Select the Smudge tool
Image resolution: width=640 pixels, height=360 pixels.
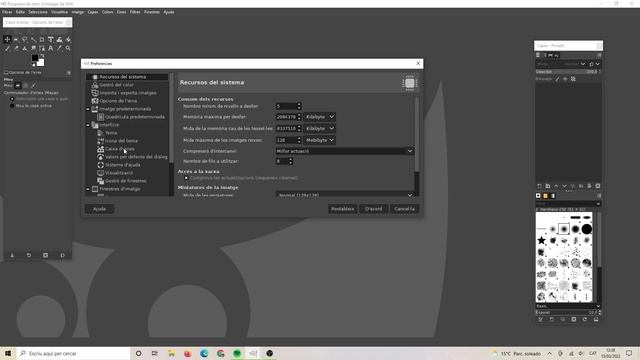33,48
